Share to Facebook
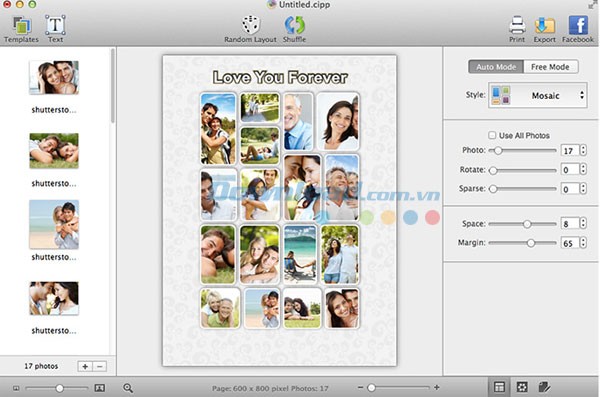Screen dimensions: 600x397 (578, 29)
